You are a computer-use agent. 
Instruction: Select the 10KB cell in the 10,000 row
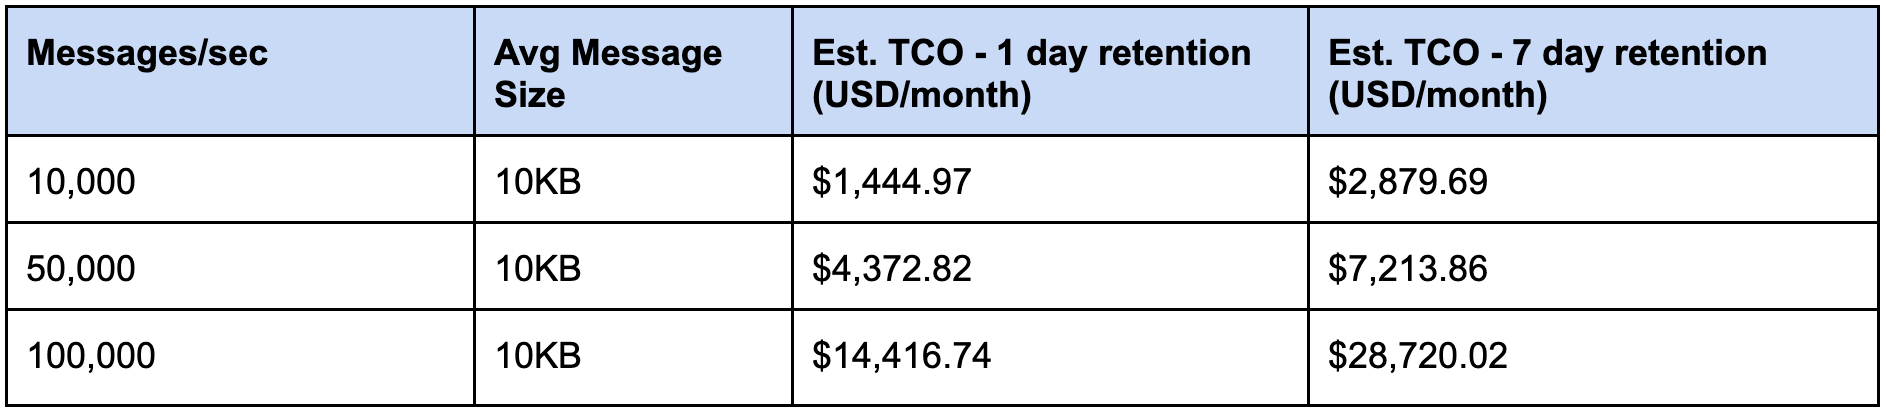tap(538, 181)
